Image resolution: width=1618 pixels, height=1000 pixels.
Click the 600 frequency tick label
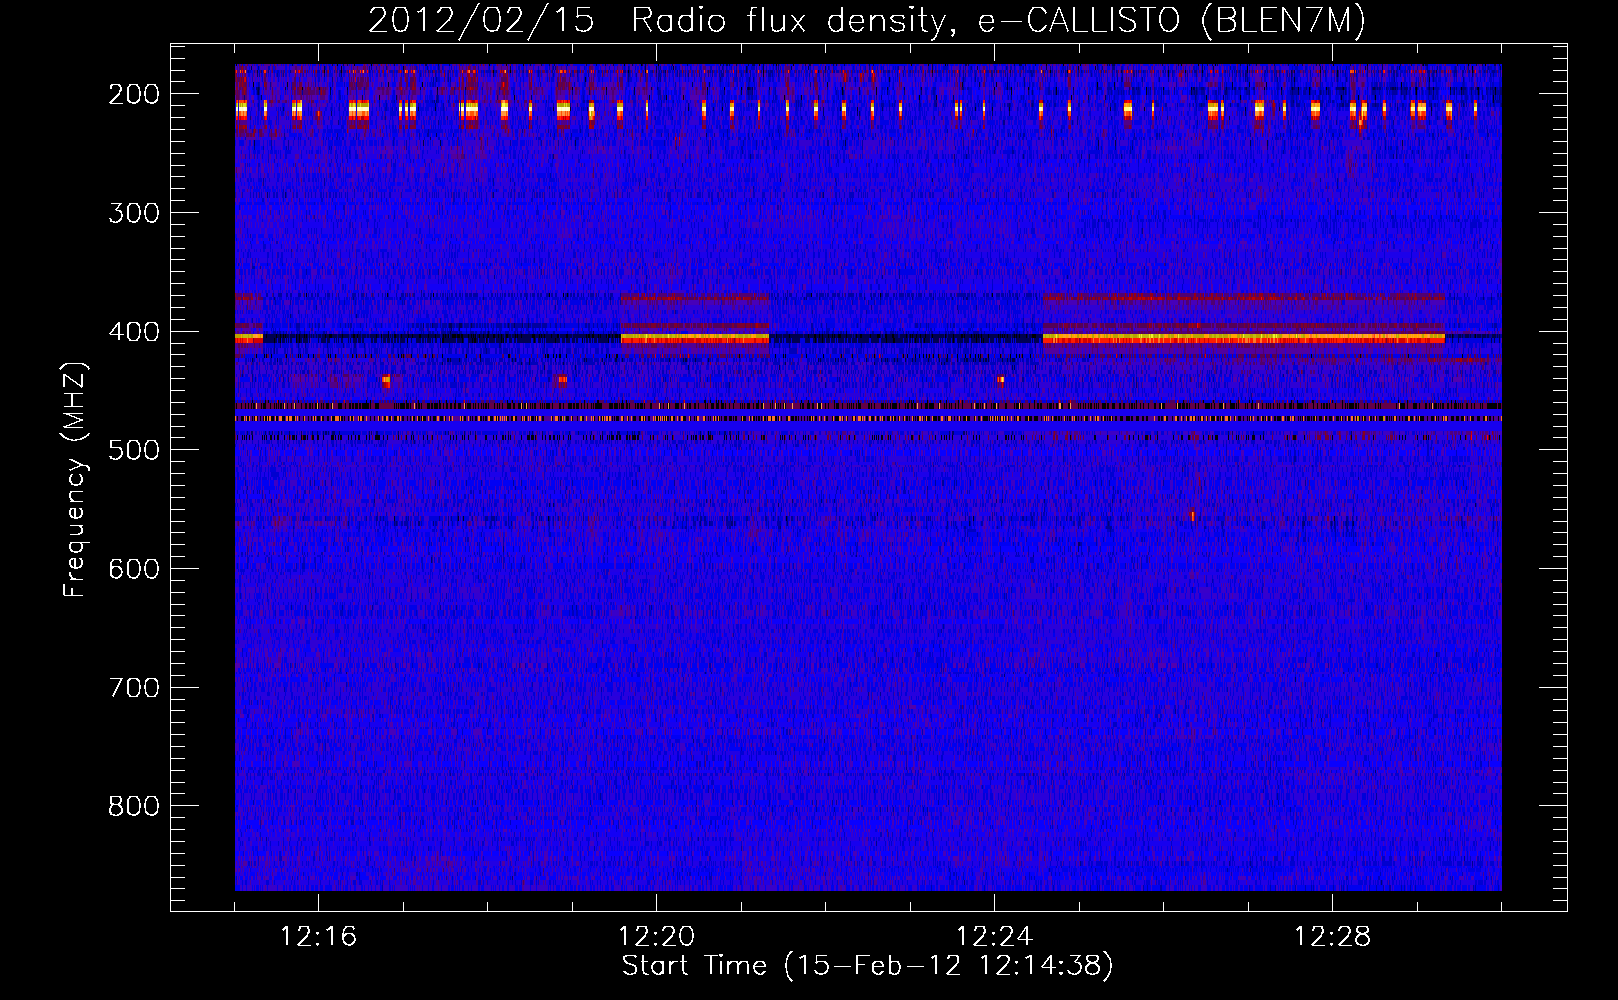pyautogui.click(x=134, y=569)
